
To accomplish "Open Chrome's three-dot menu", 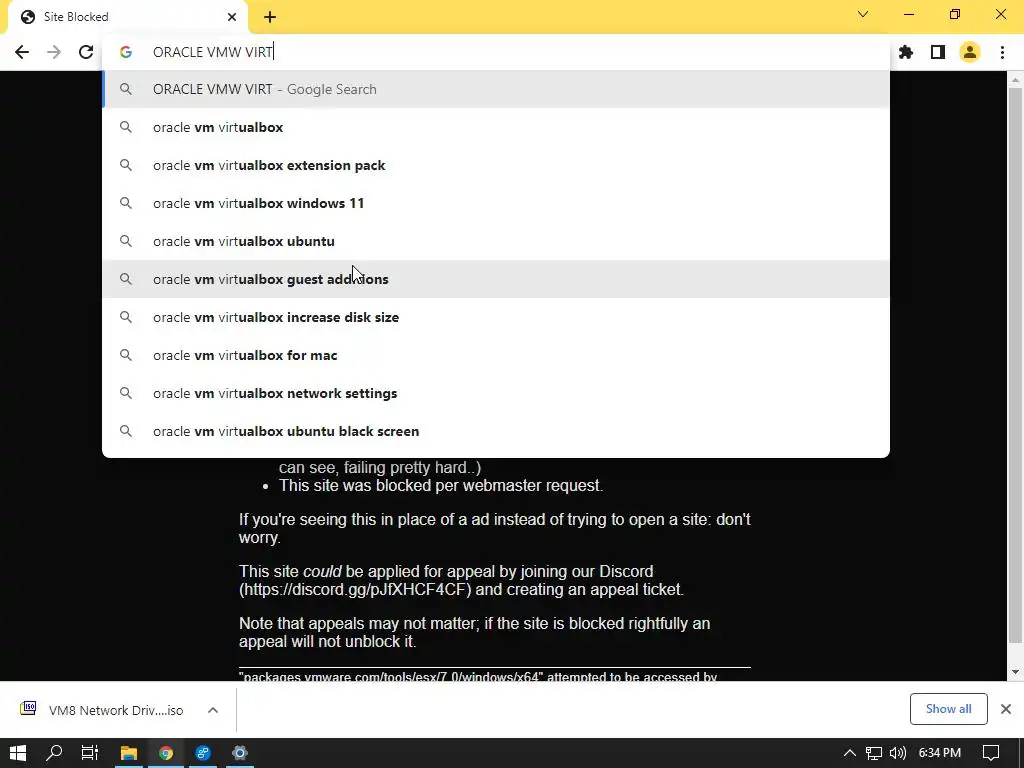I will click(1002, 52).
